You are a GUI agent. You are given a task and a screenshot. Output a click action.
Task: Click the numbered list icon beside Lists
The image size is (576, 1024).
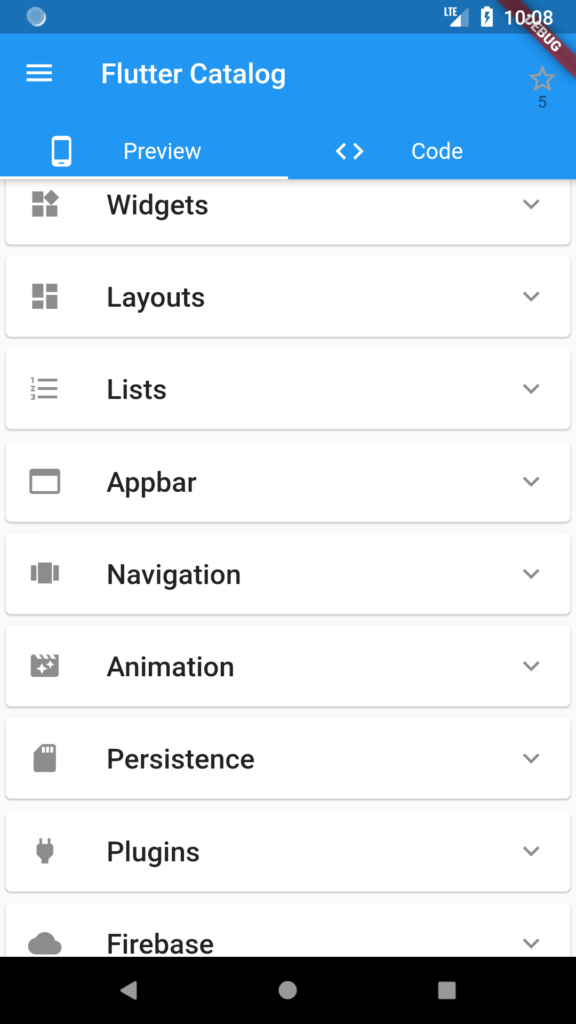click(x=44, y=389)
